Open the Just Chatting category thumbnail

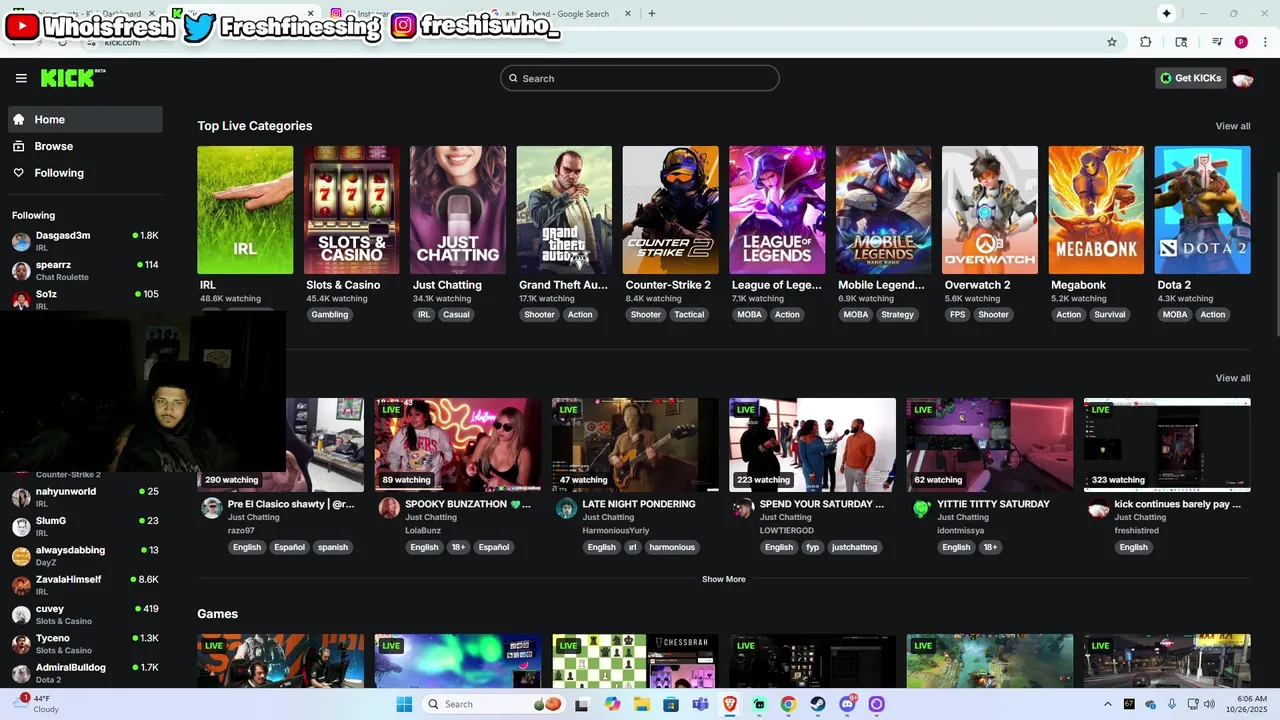coord(458,210)
